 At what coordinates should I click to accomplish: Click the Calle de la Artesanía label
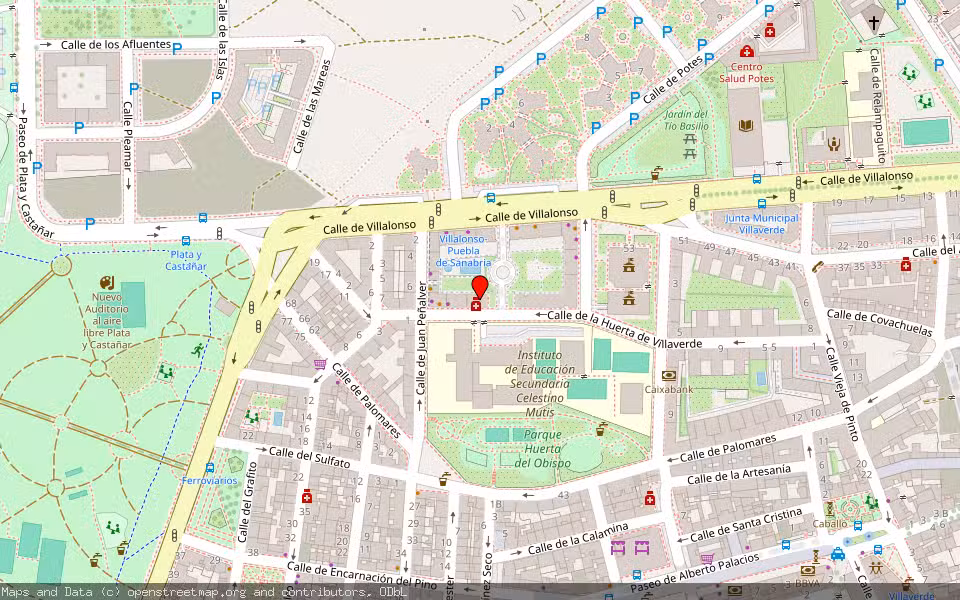[x=739, y=475]
